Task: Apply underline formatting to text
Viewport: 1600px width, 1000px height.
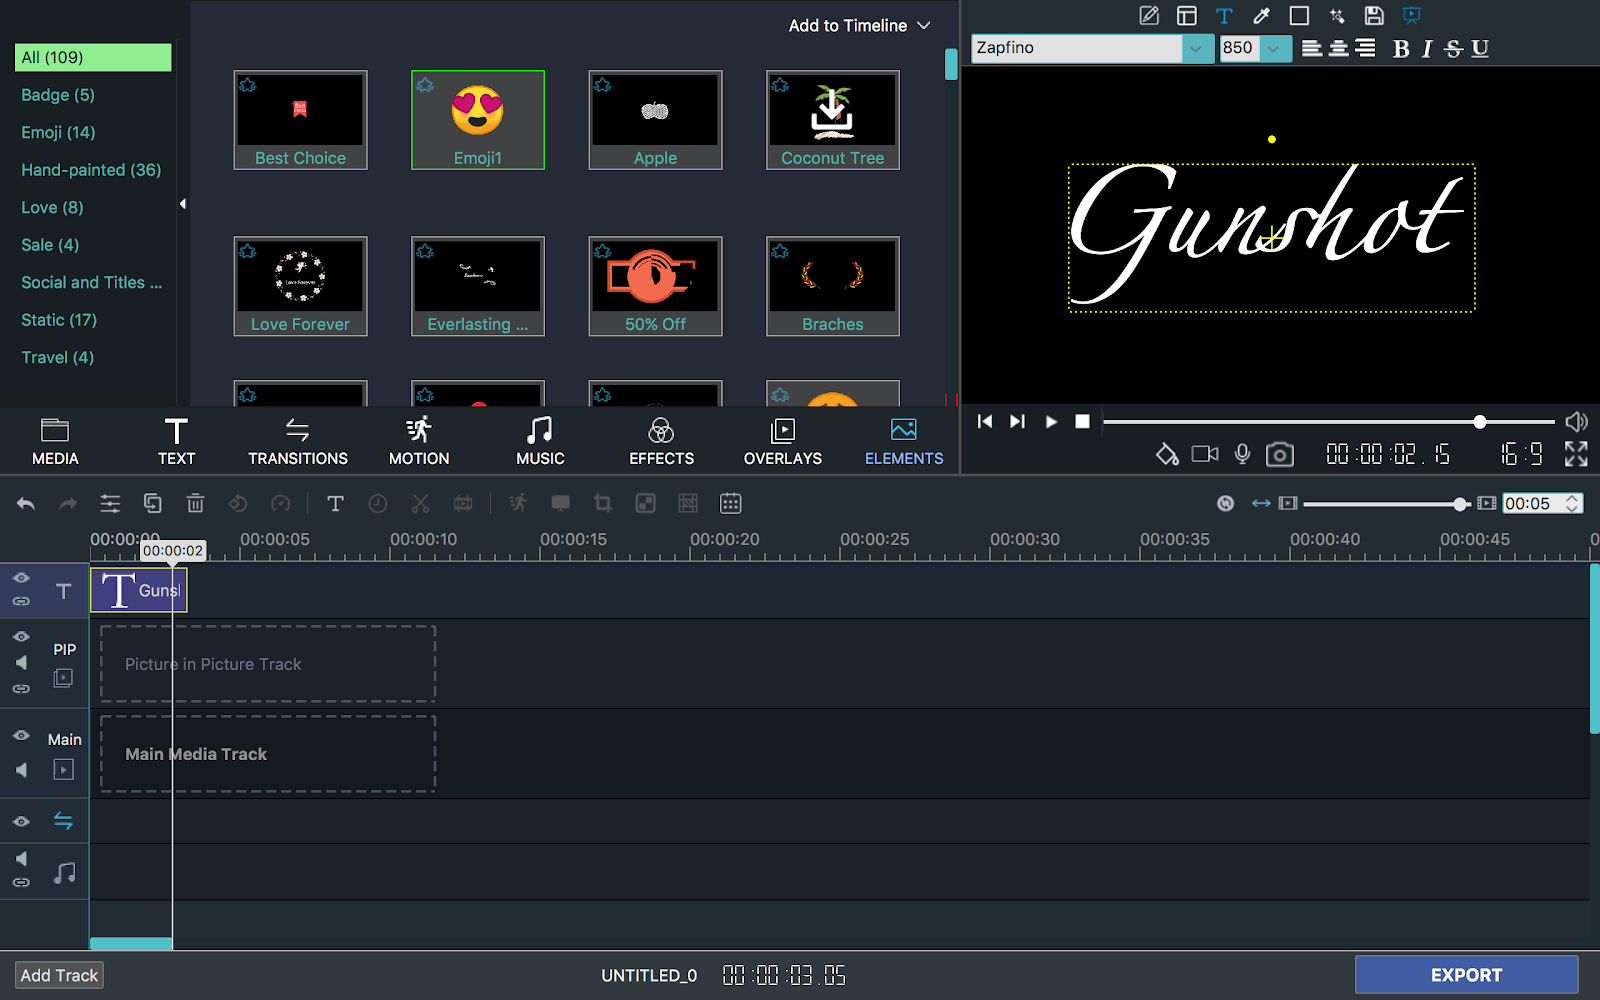Action: click(1480, 49)
